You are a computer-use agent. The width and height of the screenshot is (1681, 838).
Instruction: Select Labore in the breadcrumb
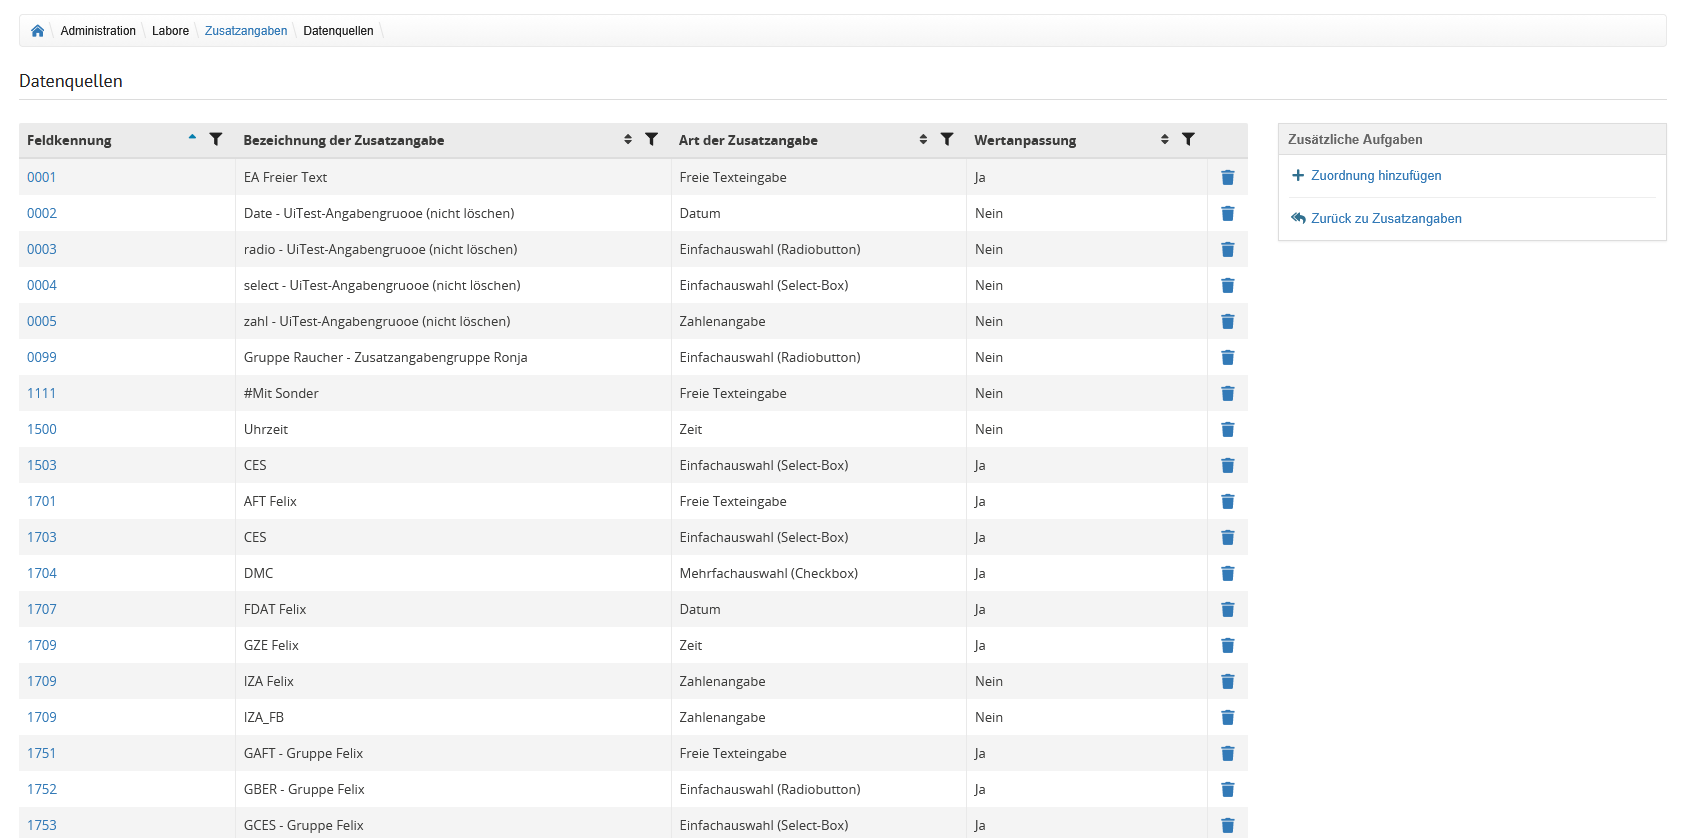[x=170, y=31]
